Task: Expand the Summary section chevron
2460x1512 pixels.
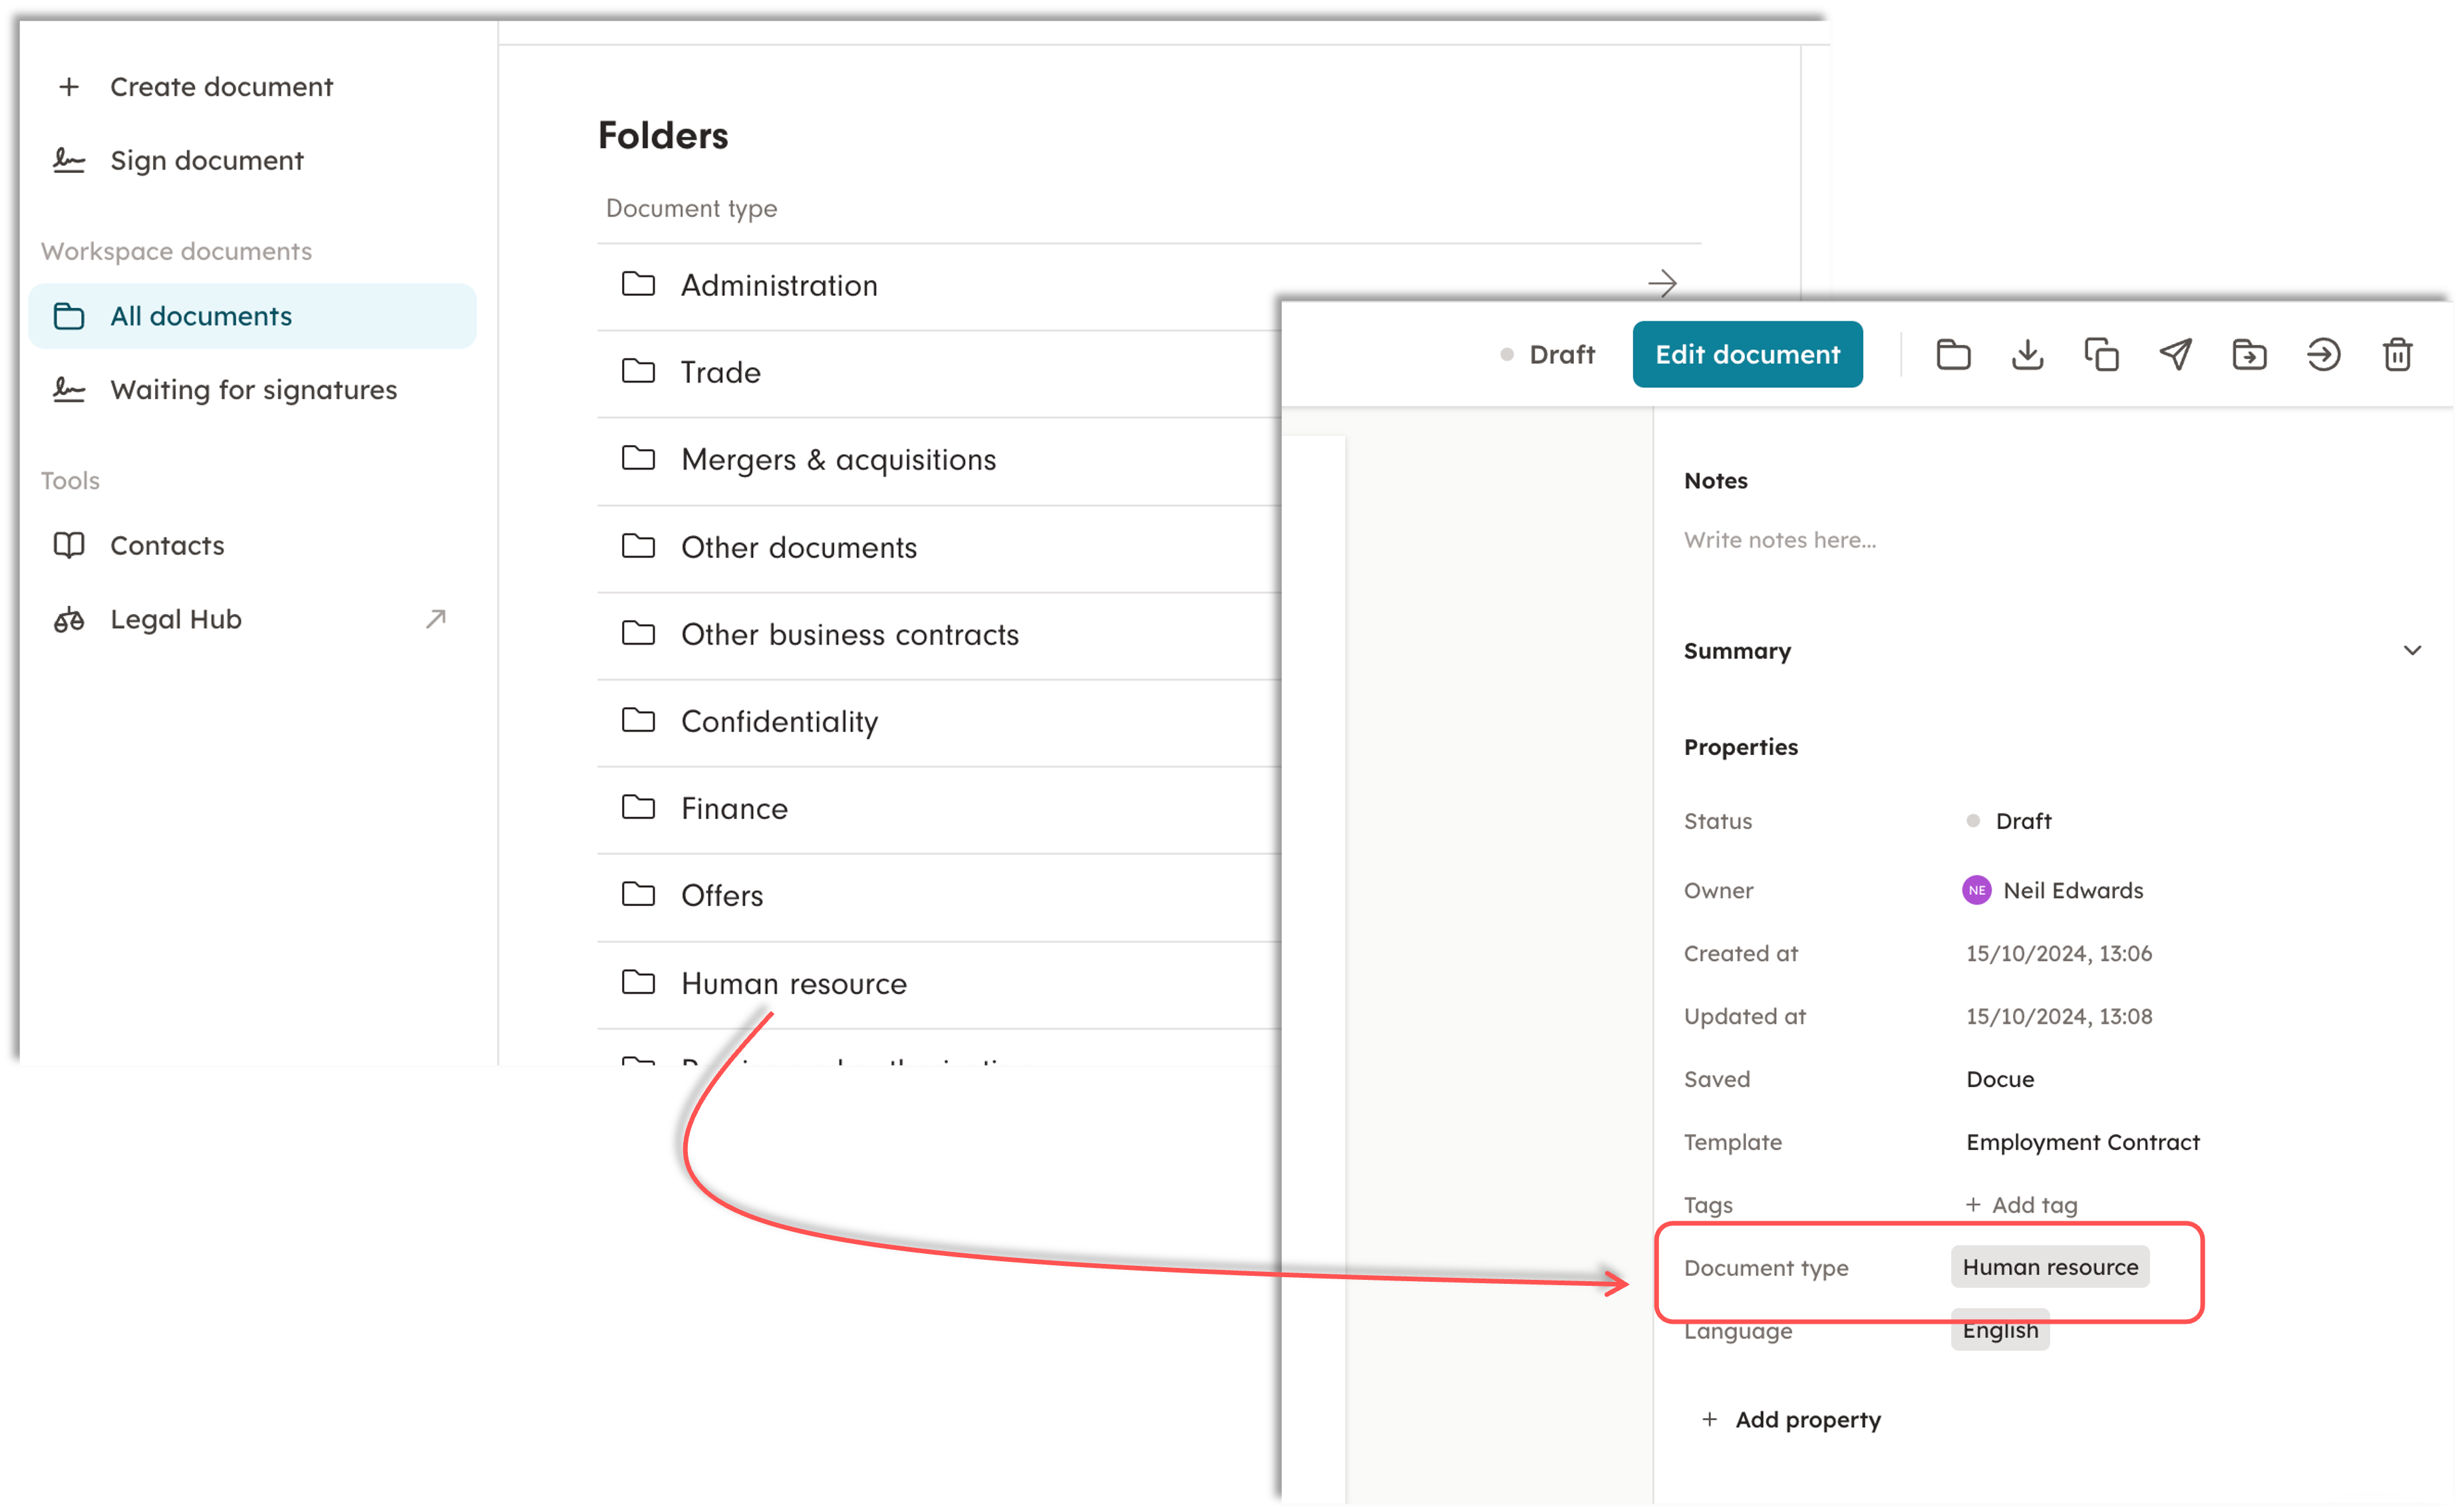Action: 2412,651
